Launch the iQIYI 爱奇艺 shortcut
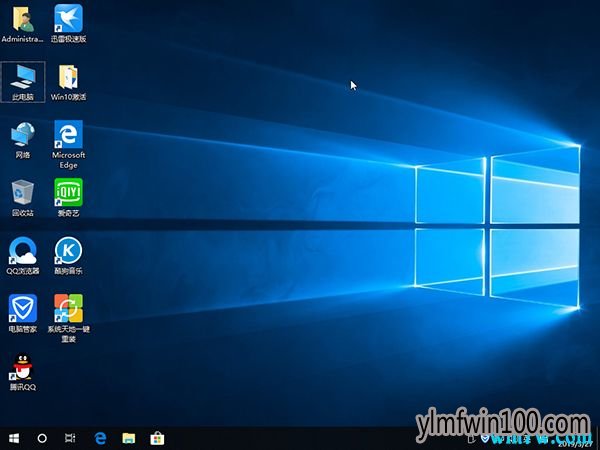Viewport: 600px width, 450px height. pos(68,198)
